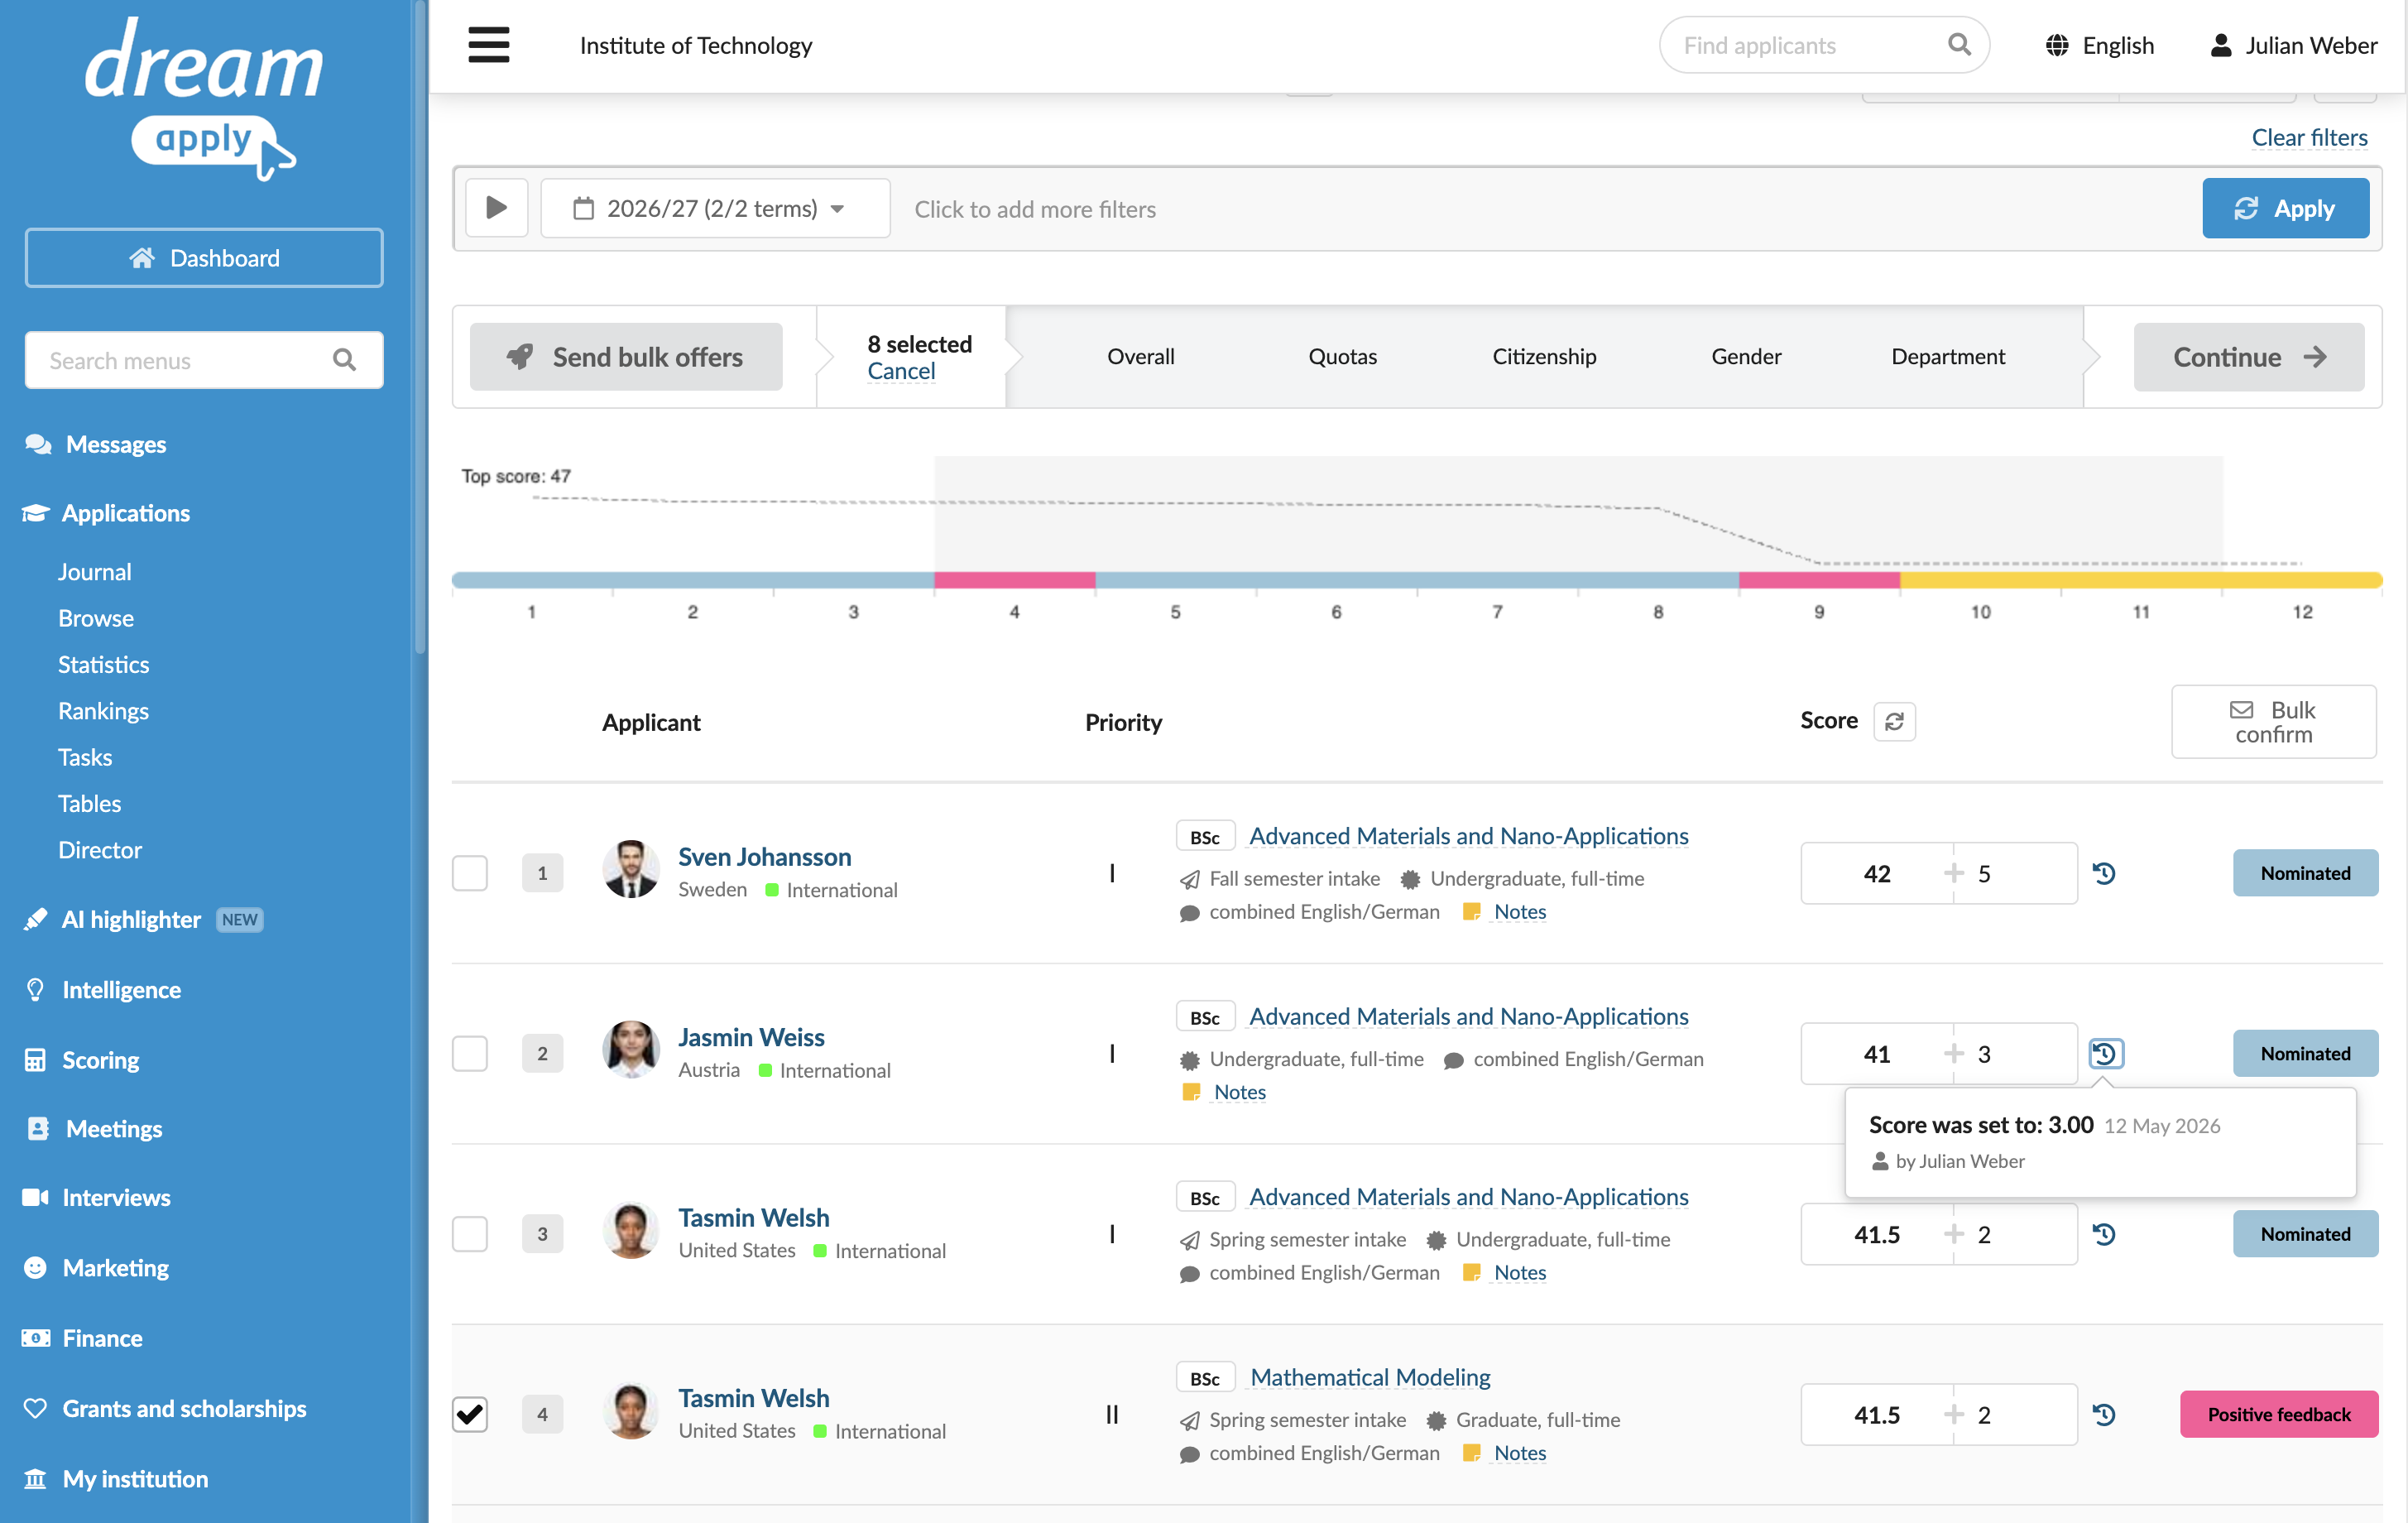Viewport: 2408px width, 1523px height.
Task: Switch to the Citizenship tab
Action: [1544, 356]
